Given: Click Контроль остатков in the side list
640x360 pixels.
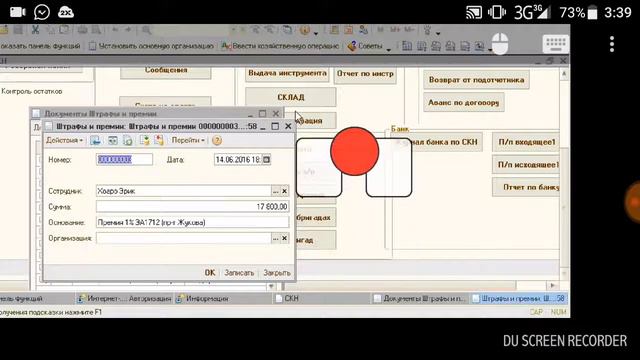Looking at the screenshot, I should point(32,91).
